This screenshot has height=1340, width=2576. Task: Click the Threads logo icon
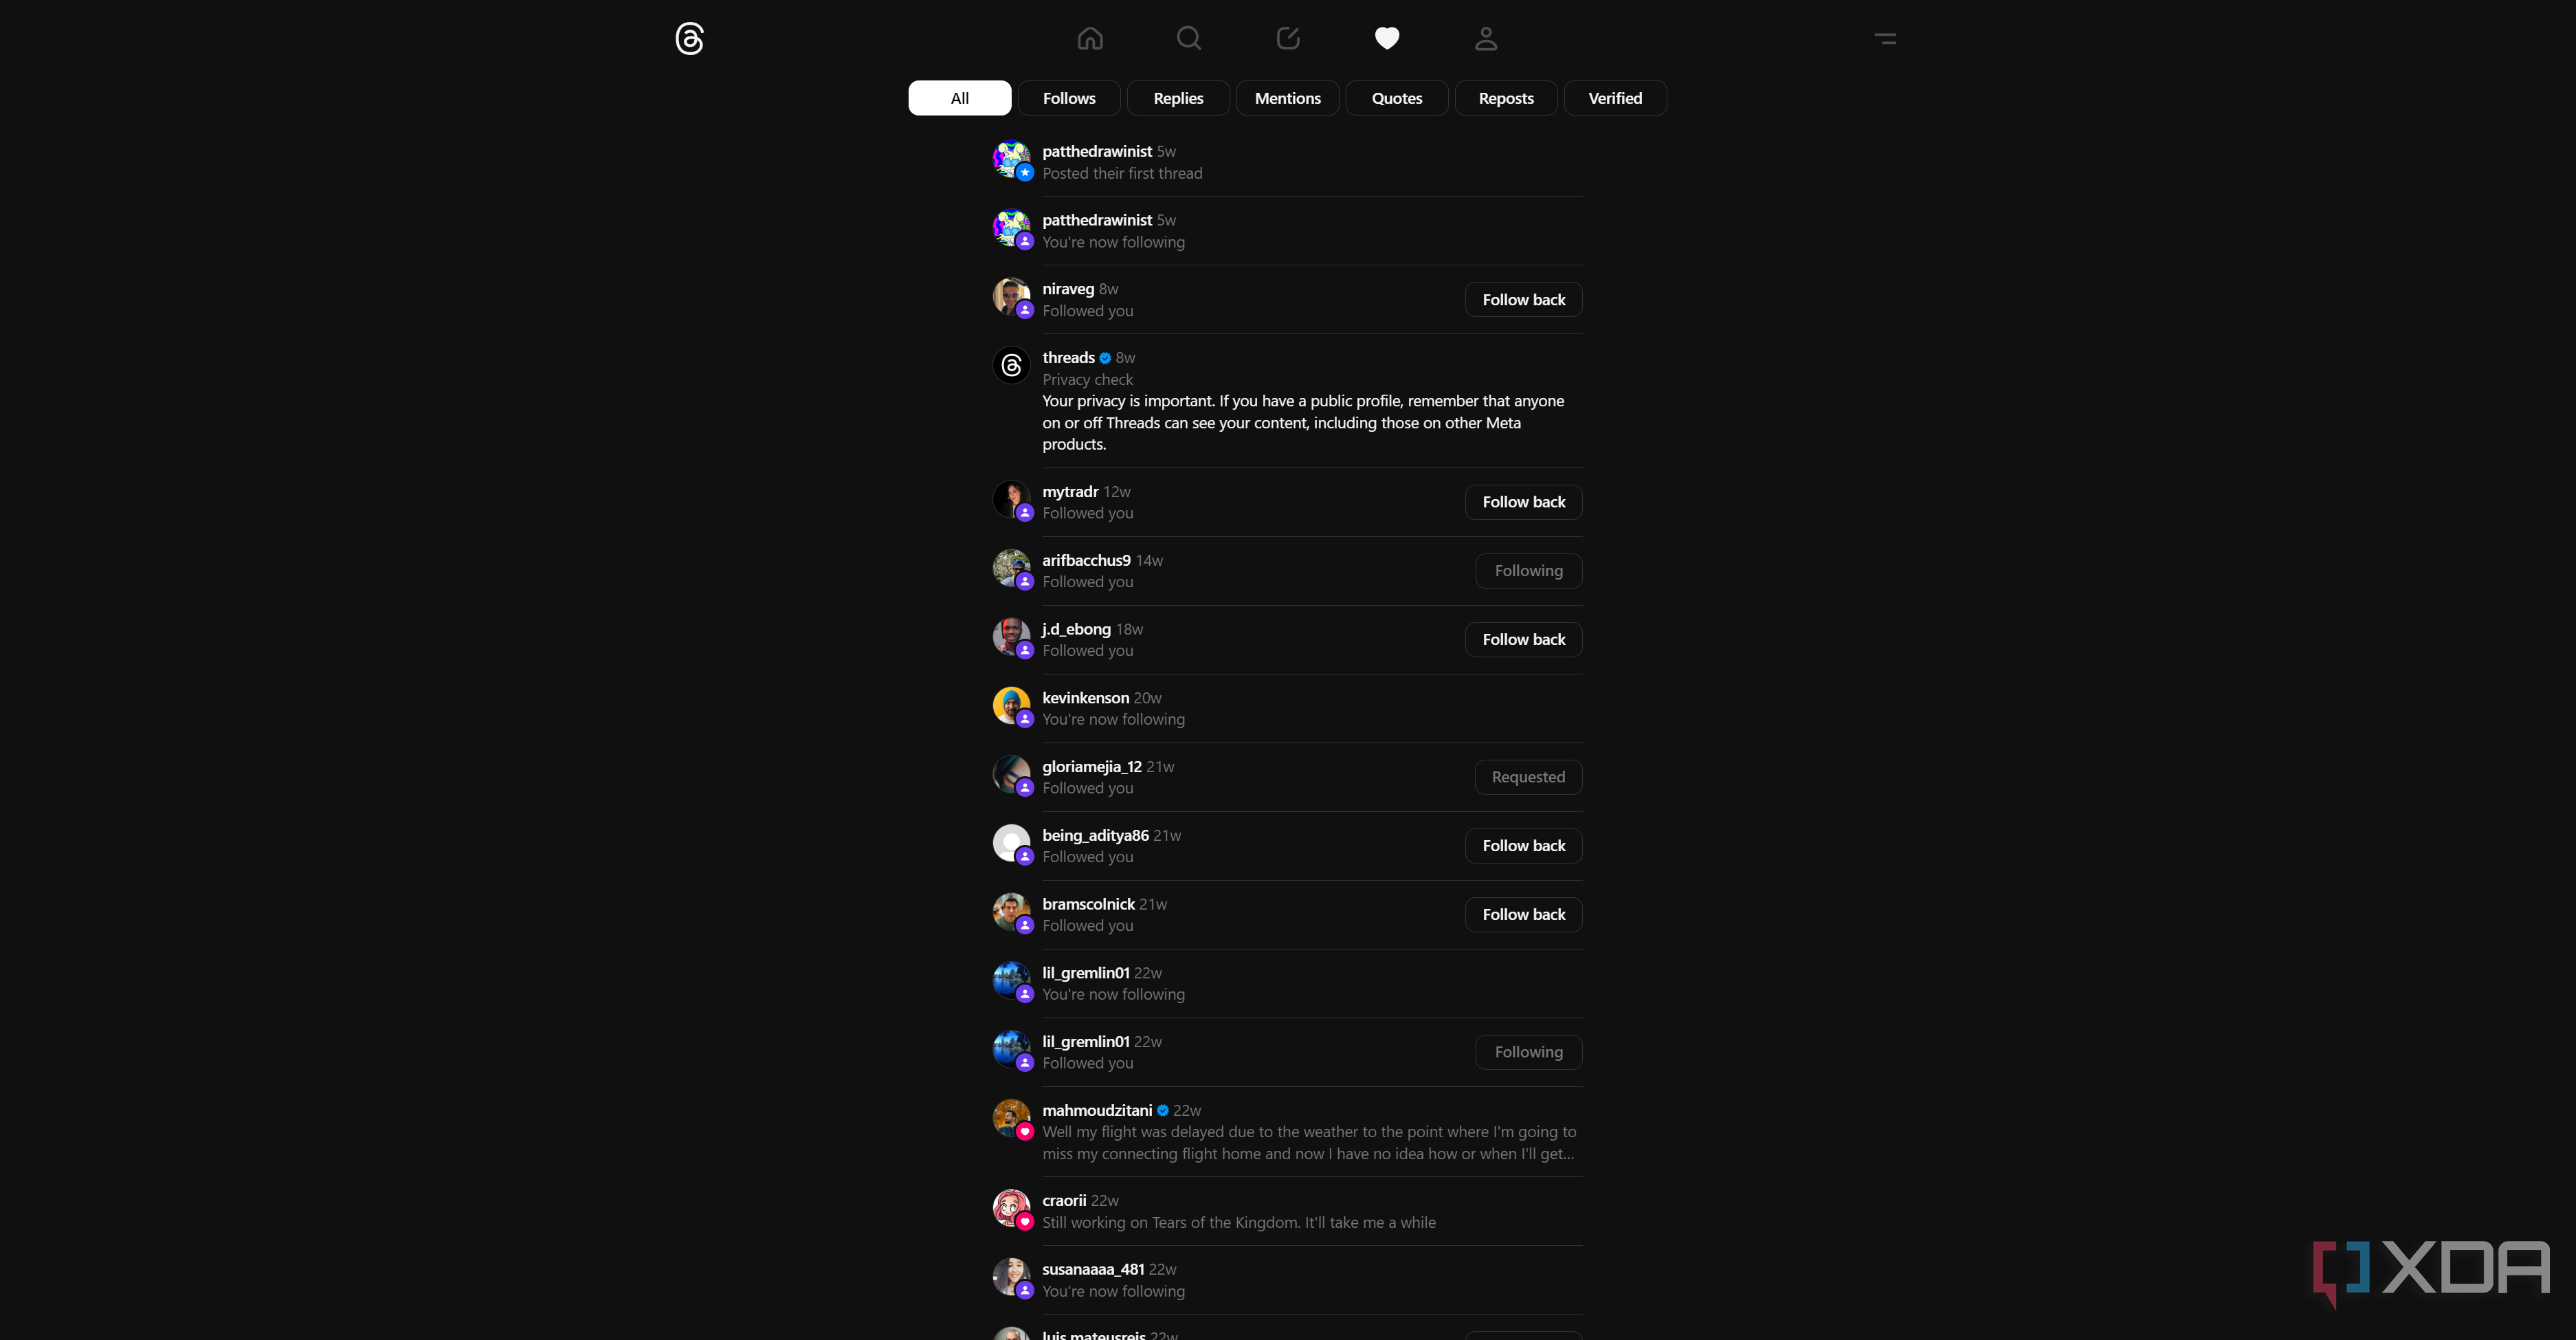[689, 39]
